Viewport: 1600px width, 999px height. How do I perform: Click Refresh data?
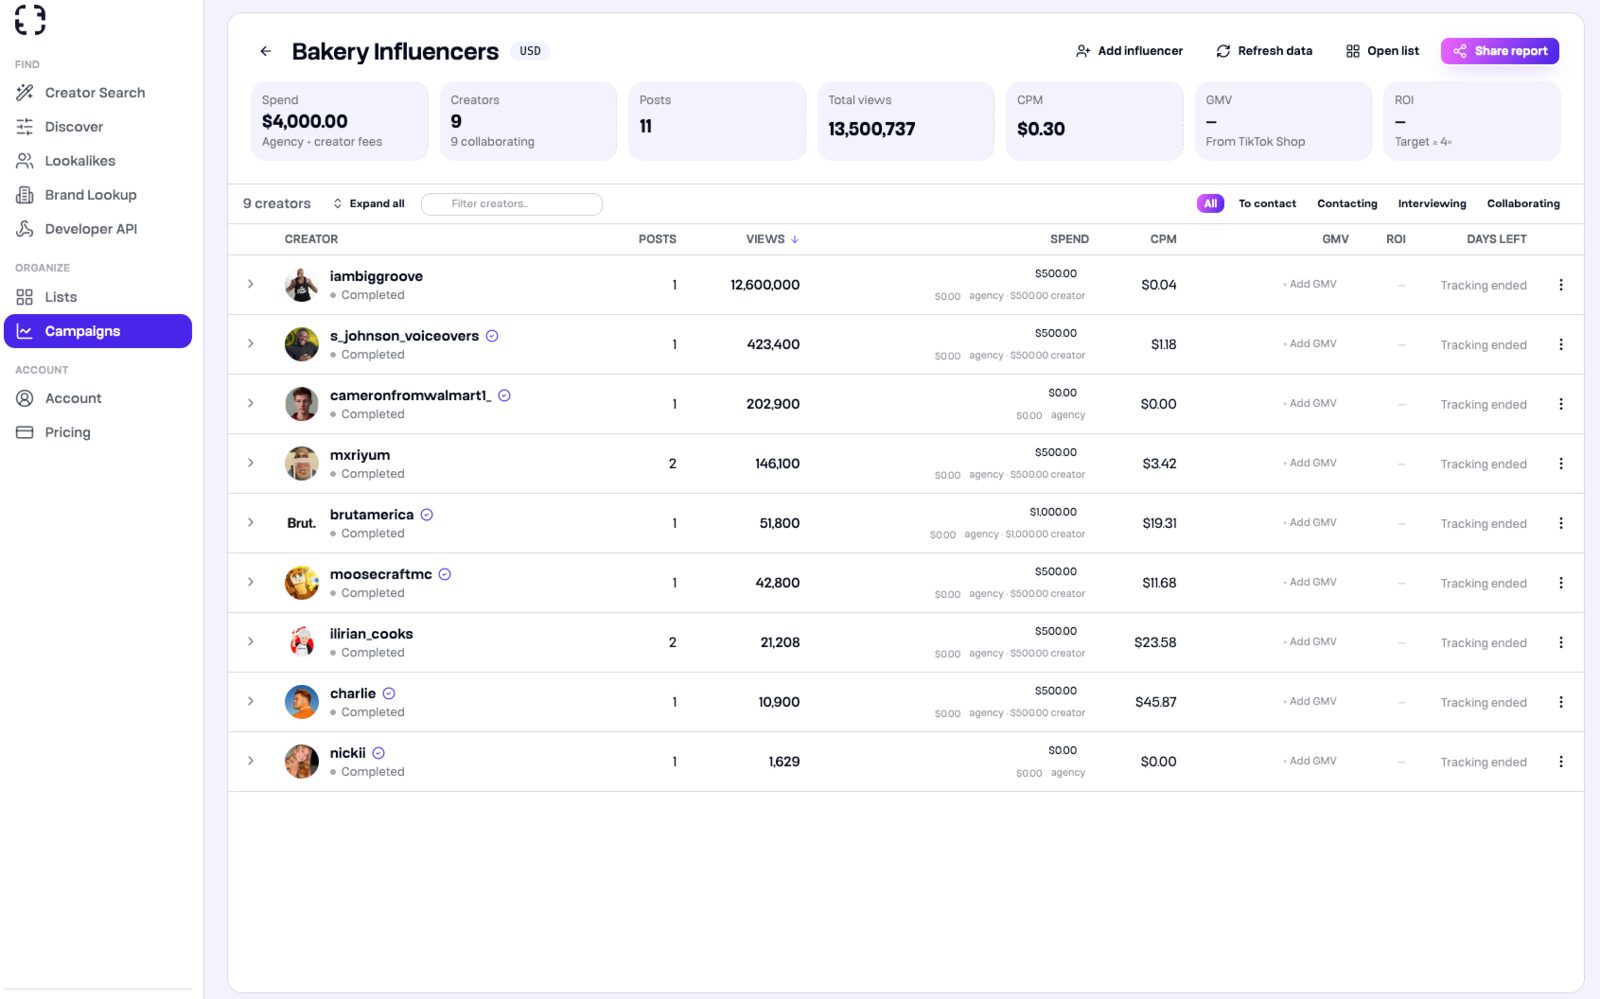click(1264, 51)
